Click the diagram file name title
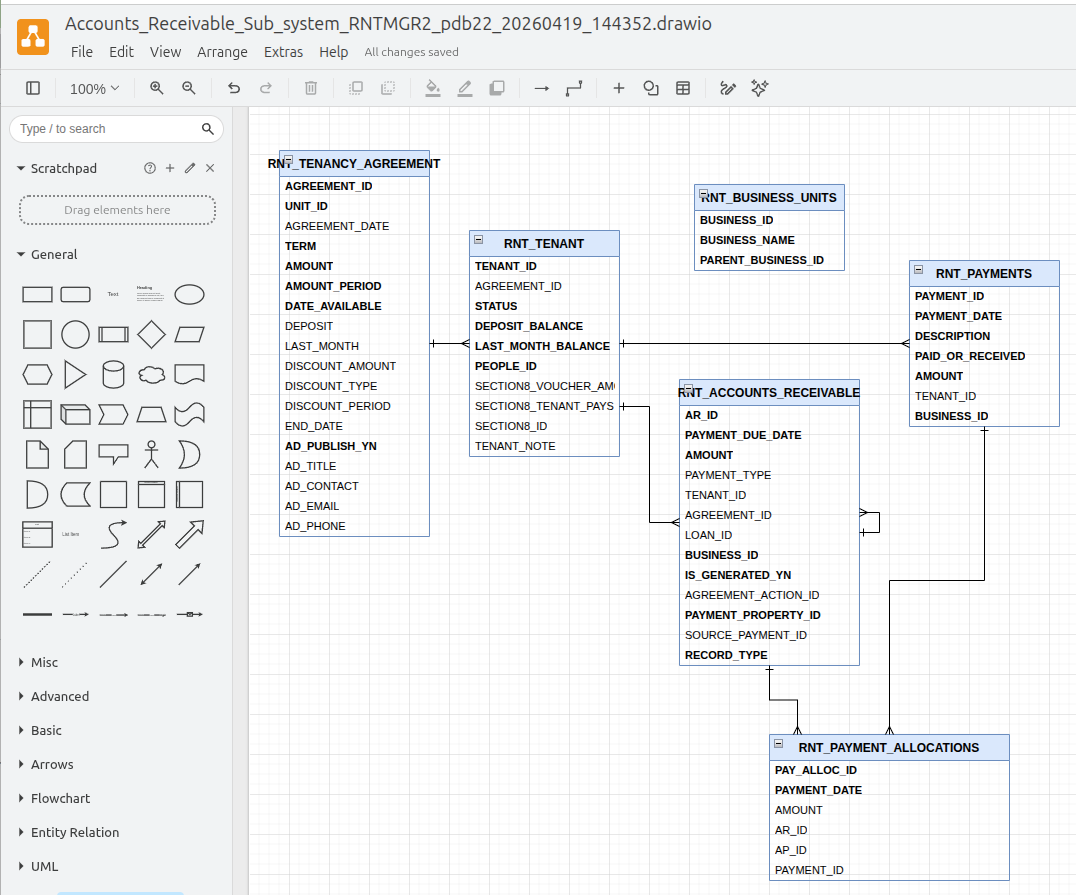Image resolution: width=1076 pixels, height=895 pixels. point(388,24)
